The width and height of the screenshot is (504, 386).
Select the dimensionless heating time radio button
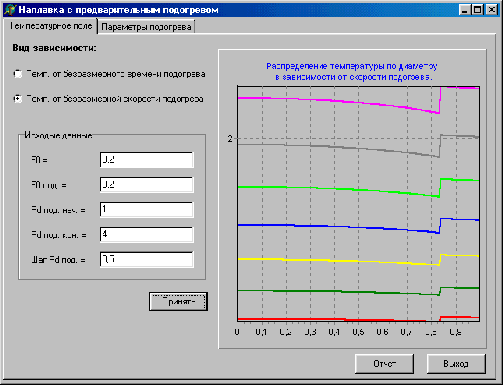click(x=18, y=74)
